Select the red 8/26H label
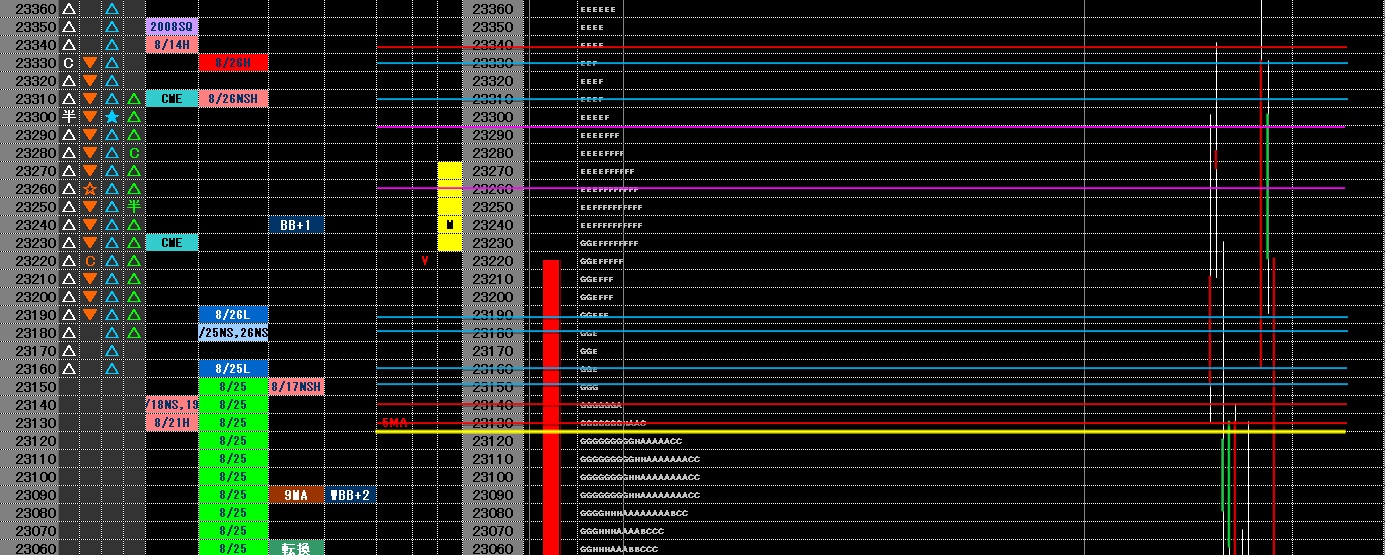The width and height of the screenshot is (1385, 555). click(233, 63)
